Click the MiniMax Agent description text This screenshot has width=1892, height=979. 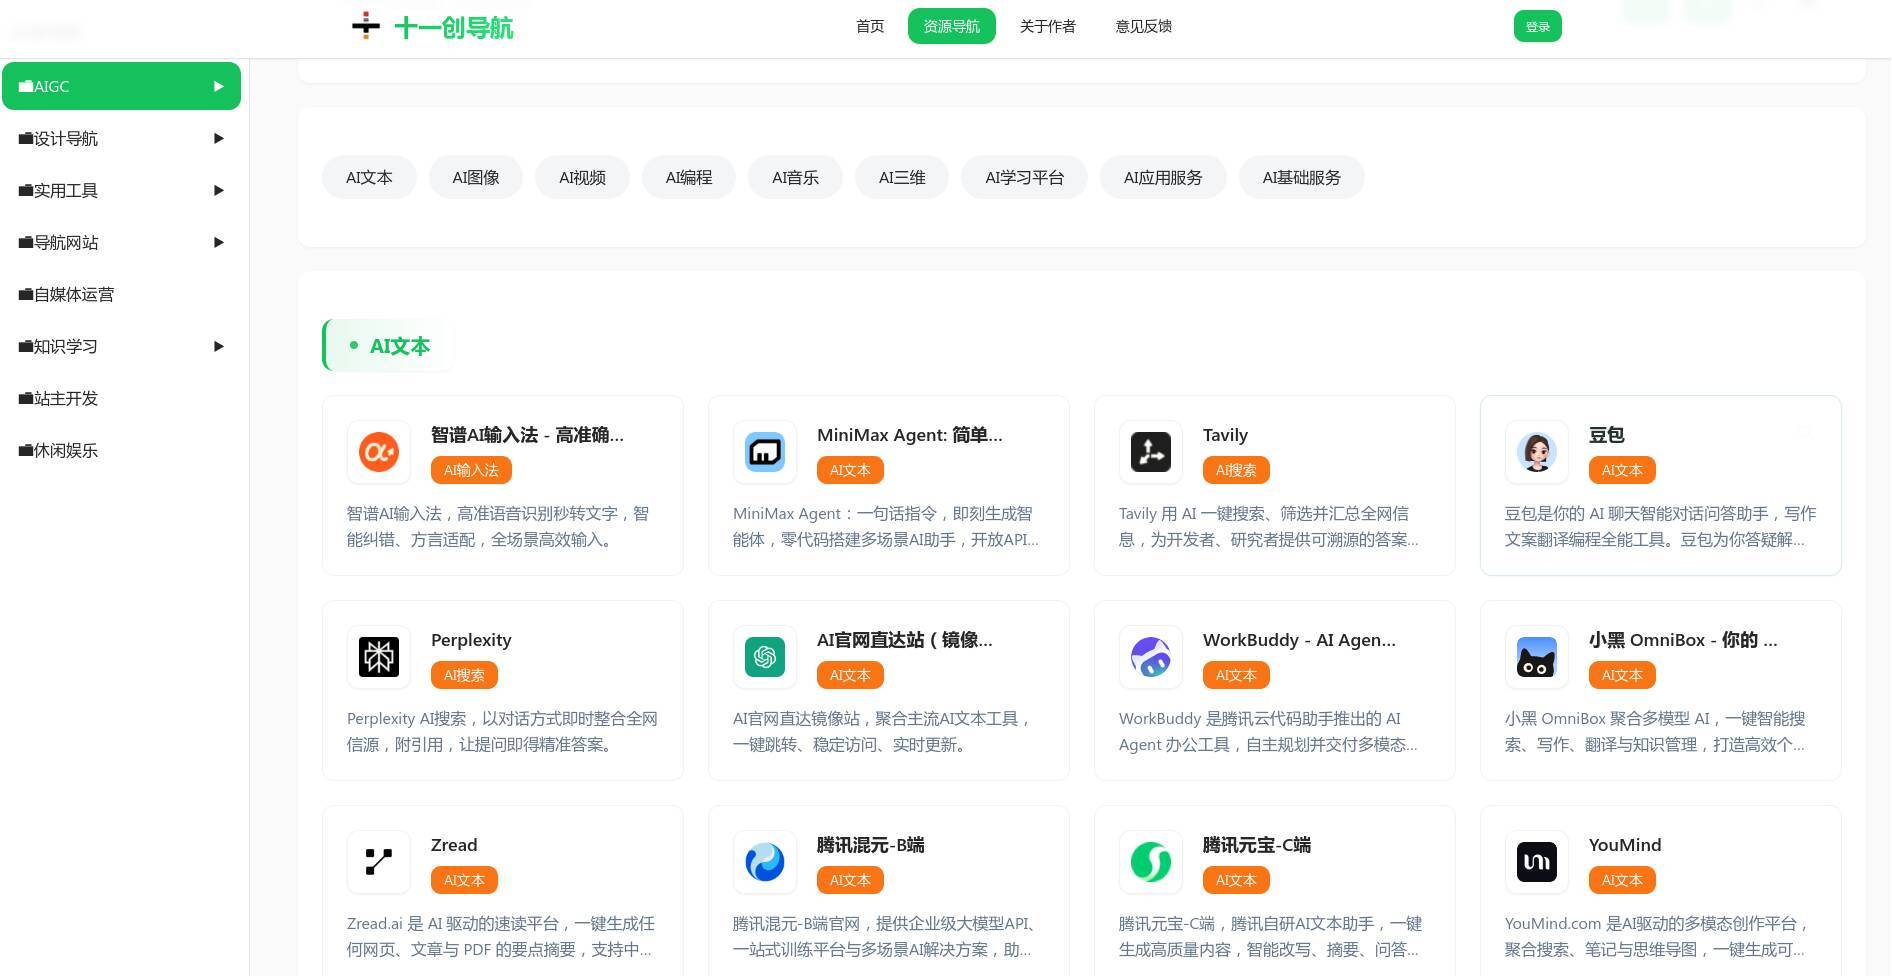886,527
